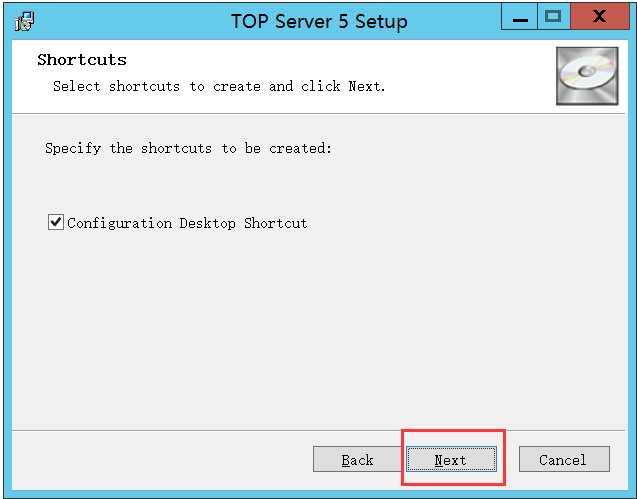Click the installer icon in the title bar
Screen dimensions: 637x499
25,20
